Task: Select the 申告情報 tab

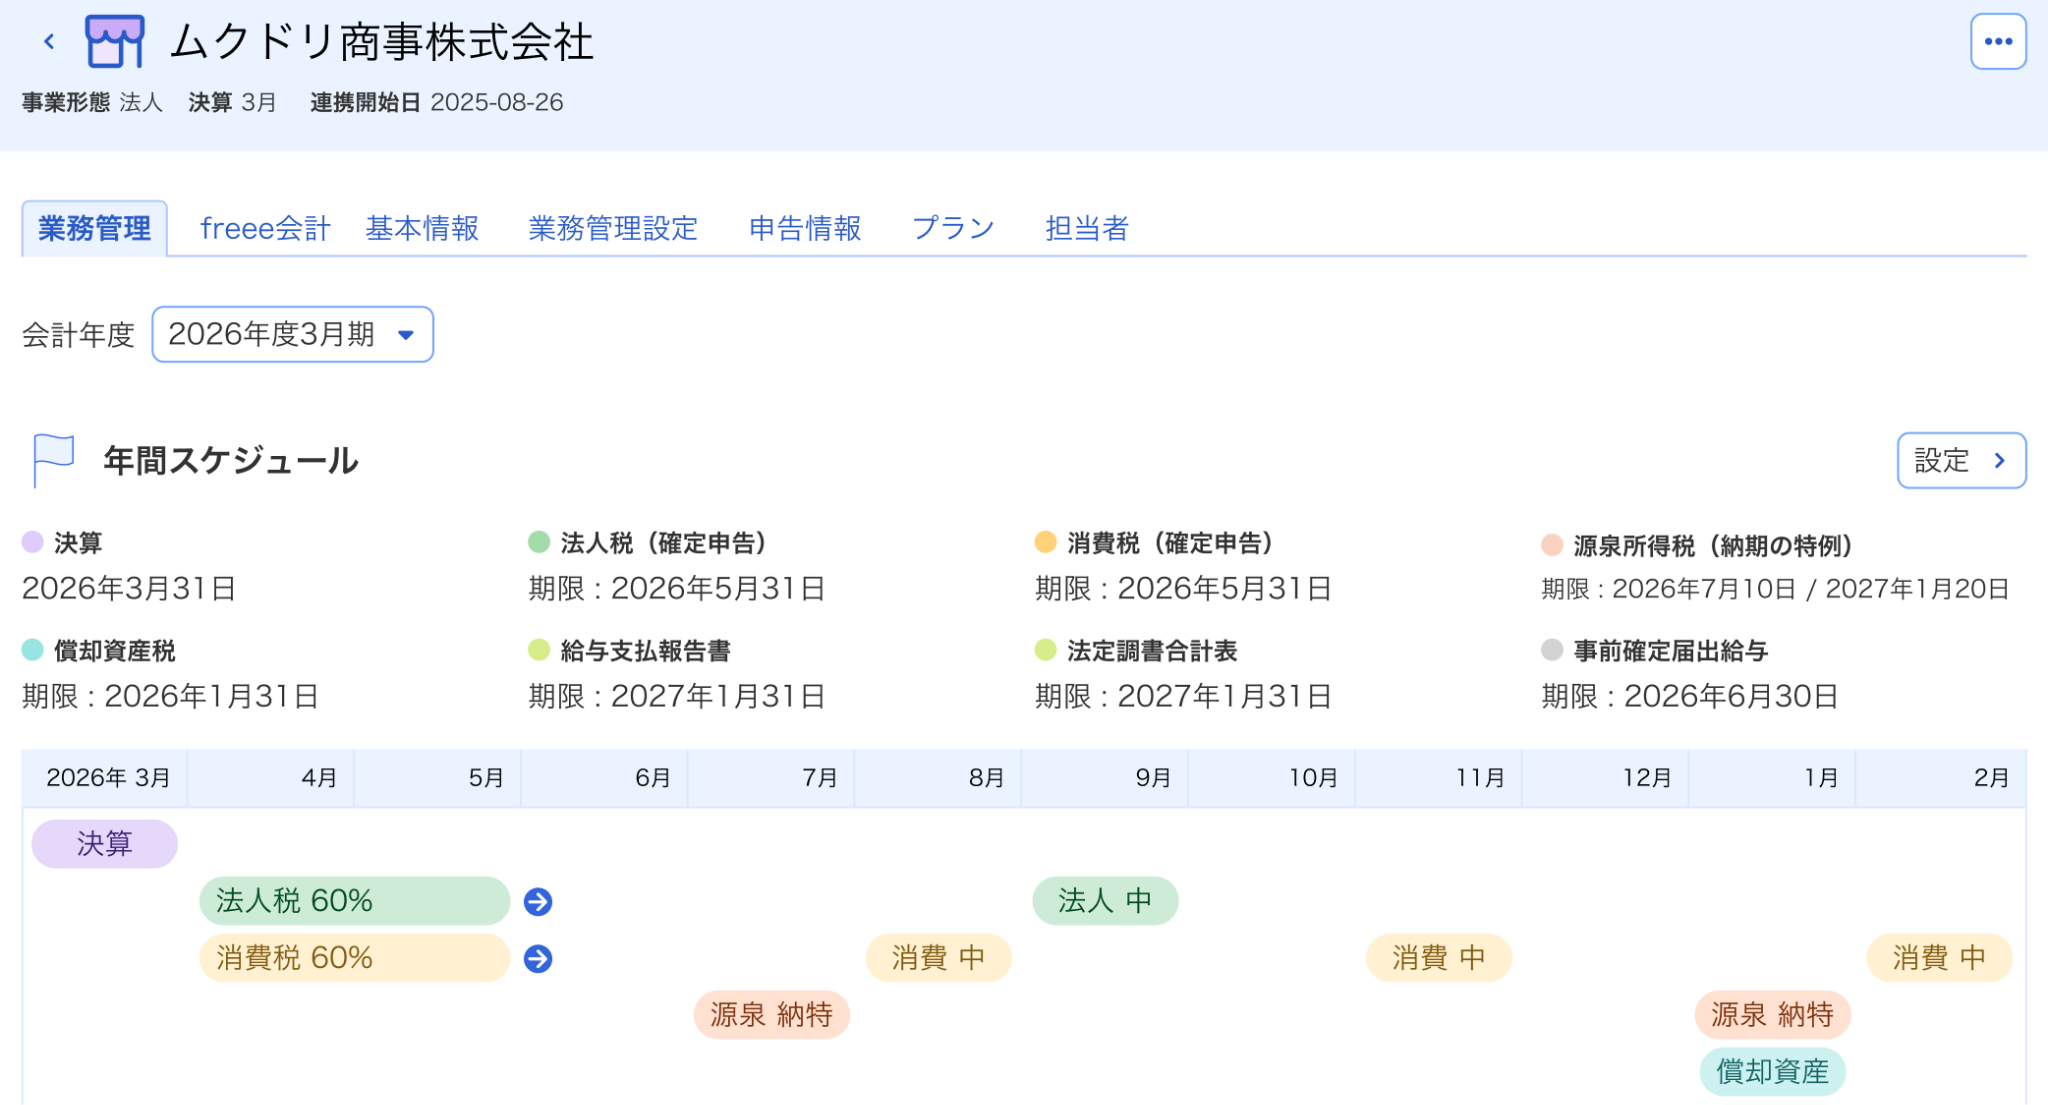Action: 805,228
